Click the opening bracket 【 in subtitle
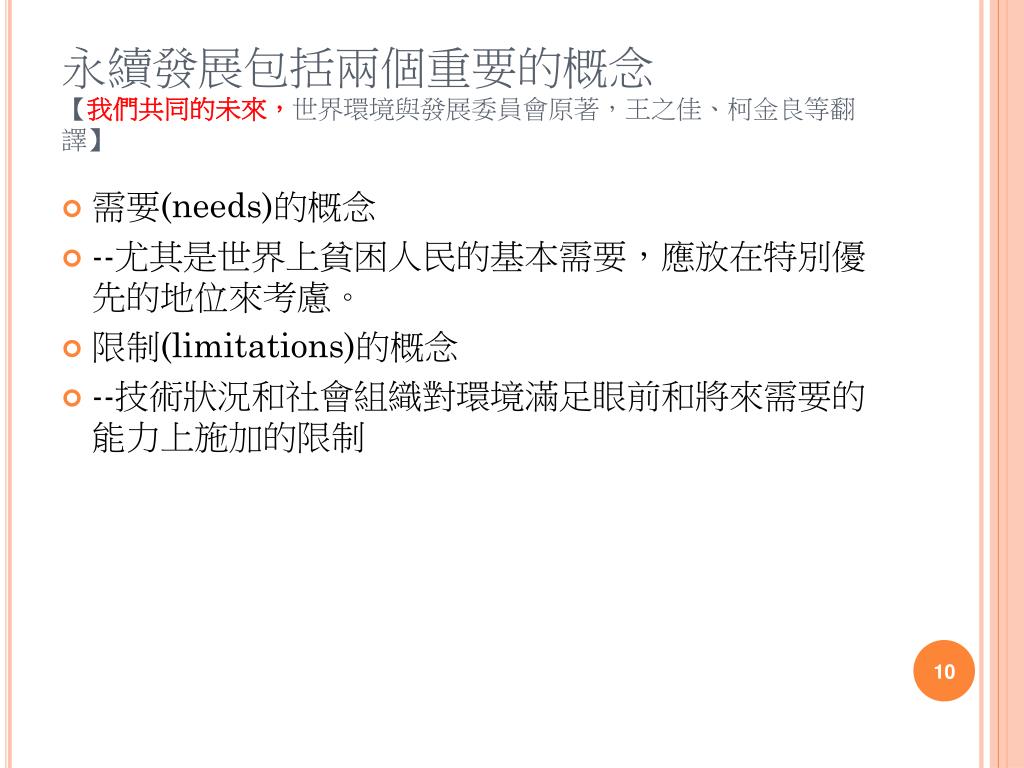1024x768 pixels. 74,109
